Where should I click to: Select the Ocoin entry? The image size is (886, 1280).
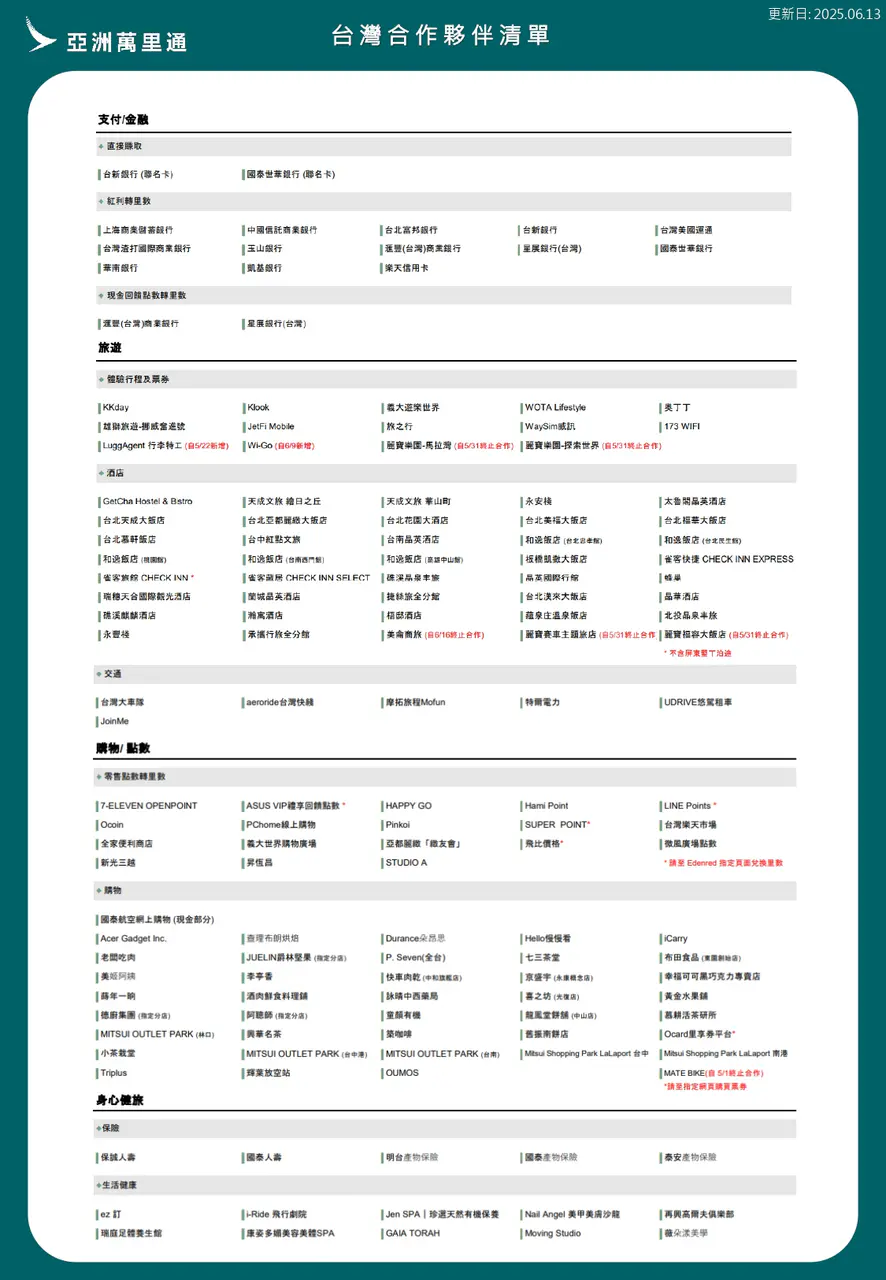coord(113,825)
